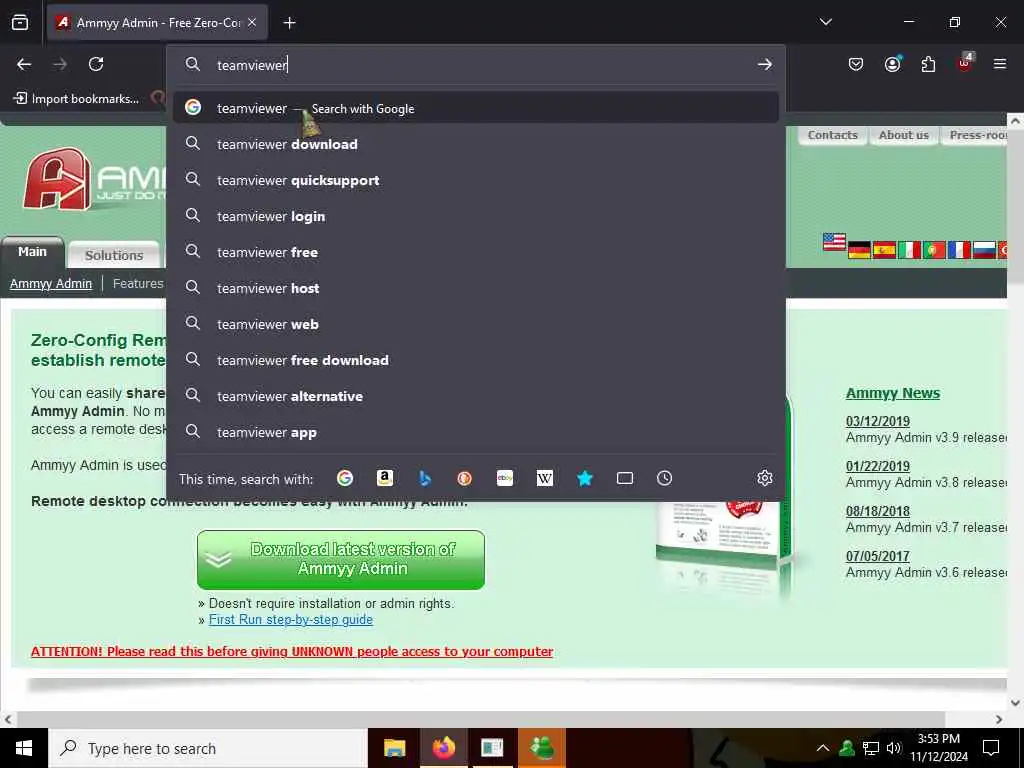The height and width of the screenshot is (768, 1024).
Task: Search this time with Amazon icon
Action: point(385,478)
